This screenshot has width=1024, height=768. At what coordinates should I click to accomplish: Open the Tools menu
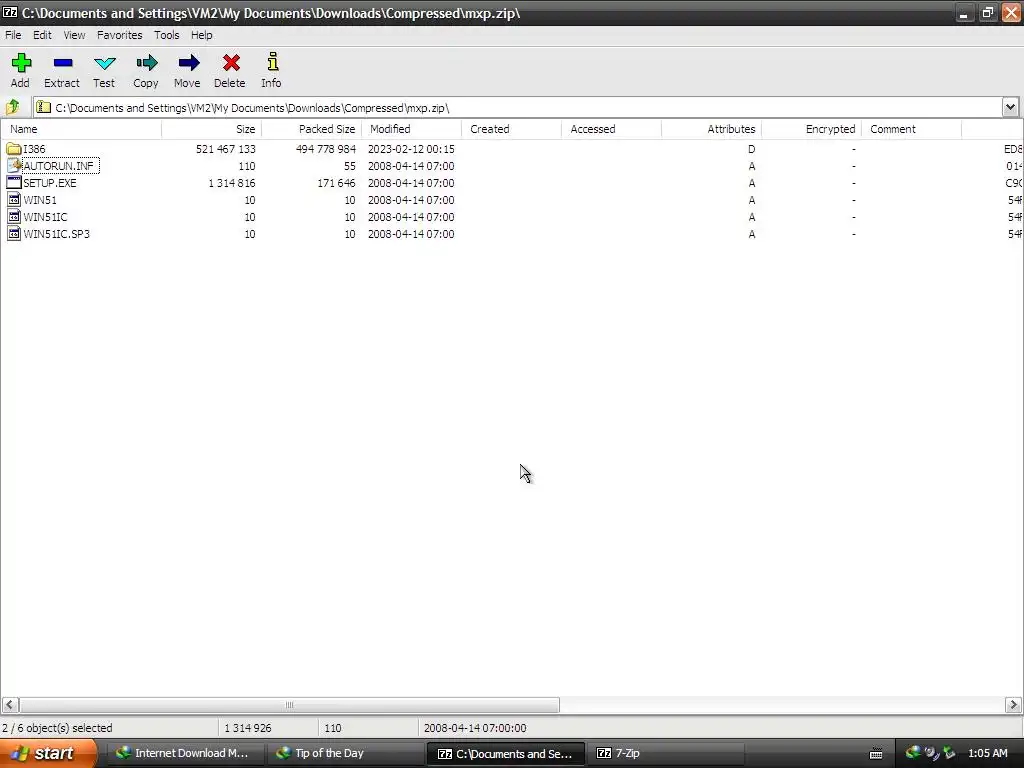pyautogui.click(x=167, y=35)
